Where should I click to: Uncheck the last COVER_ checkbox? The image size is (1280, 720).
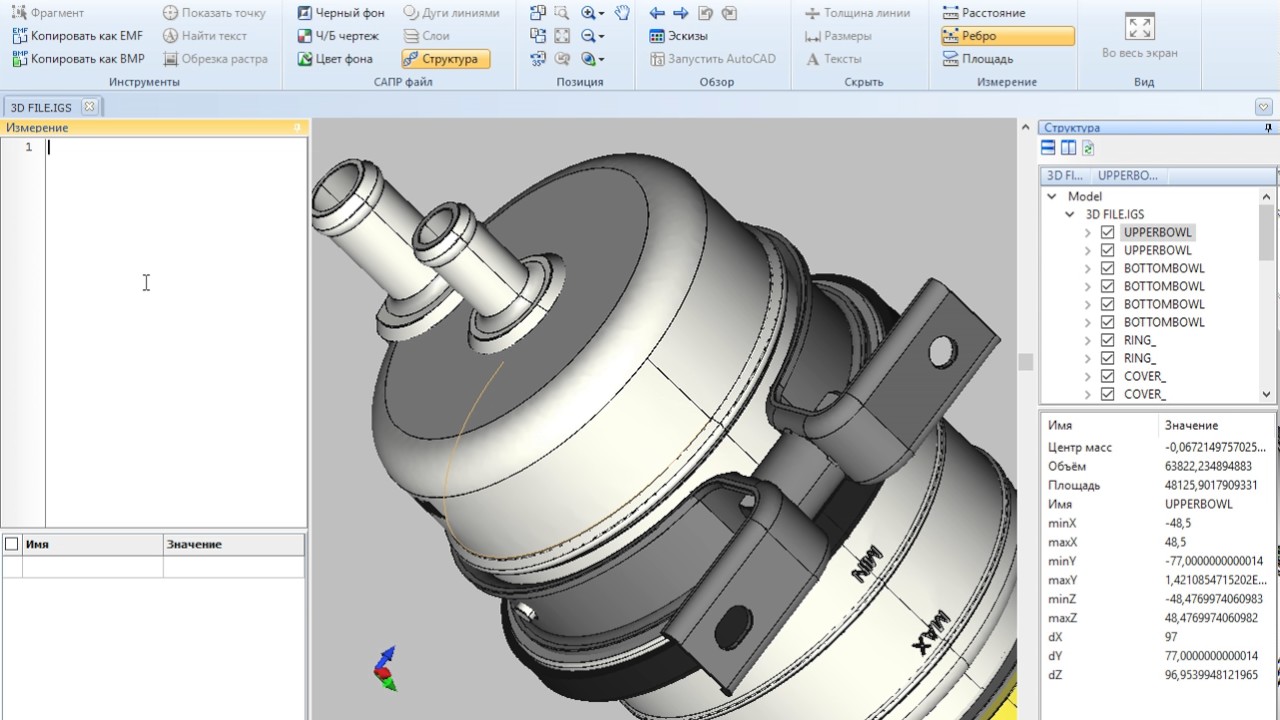(x=1107, y=395)
